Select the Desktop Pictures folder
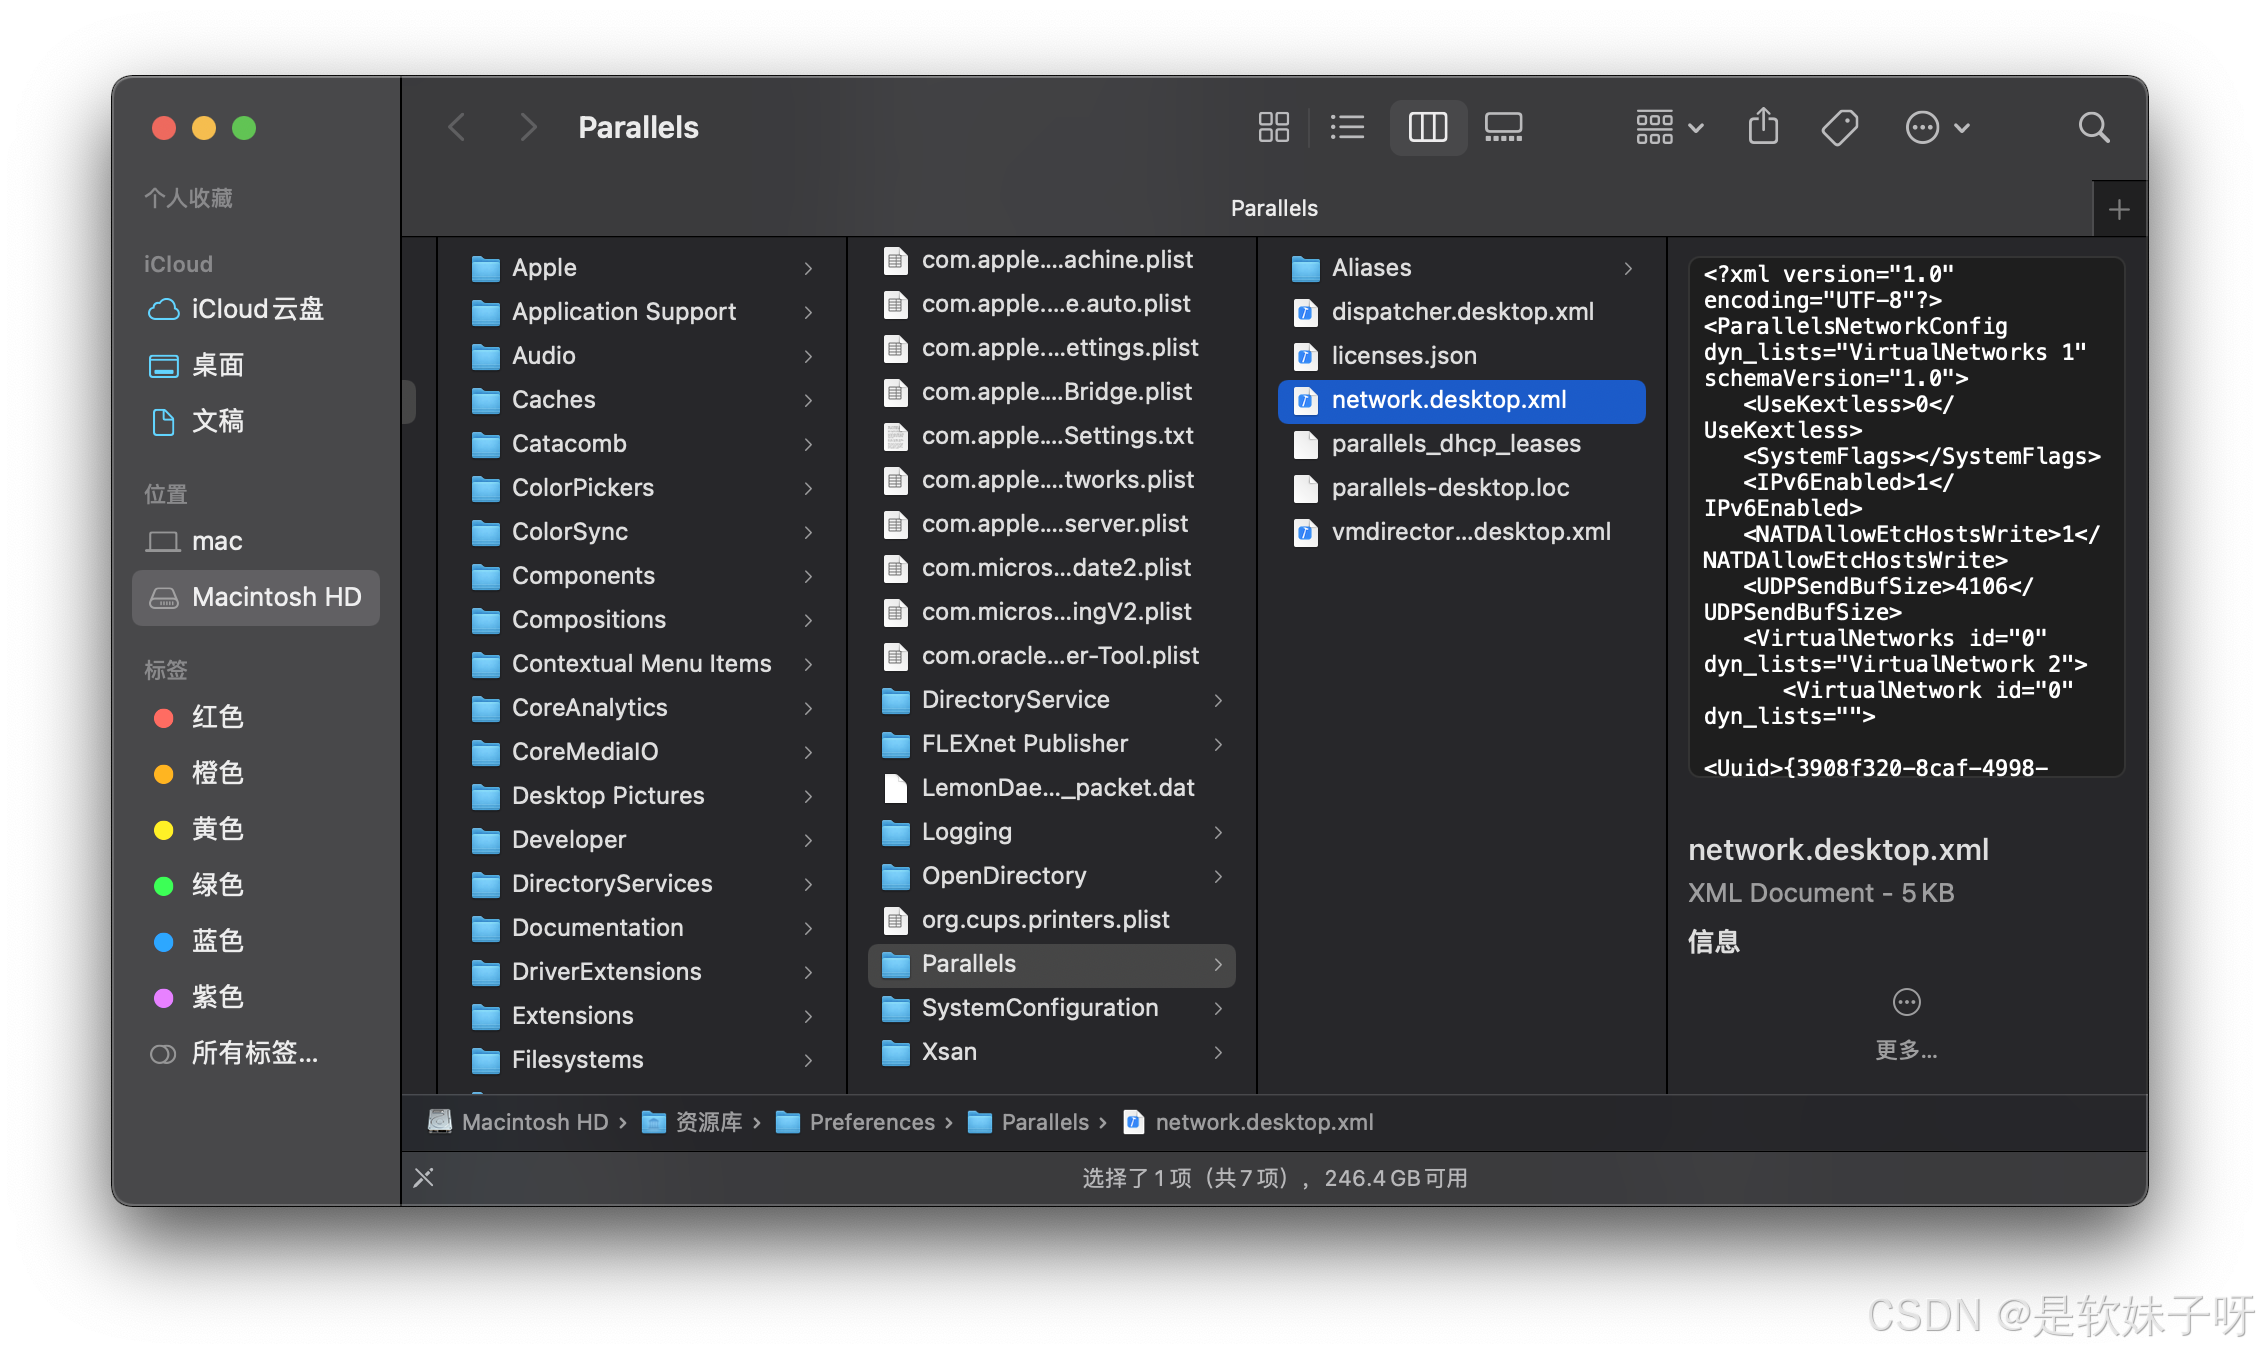The height and width of the screenshot is (1354, 2260). pos(643,796)
